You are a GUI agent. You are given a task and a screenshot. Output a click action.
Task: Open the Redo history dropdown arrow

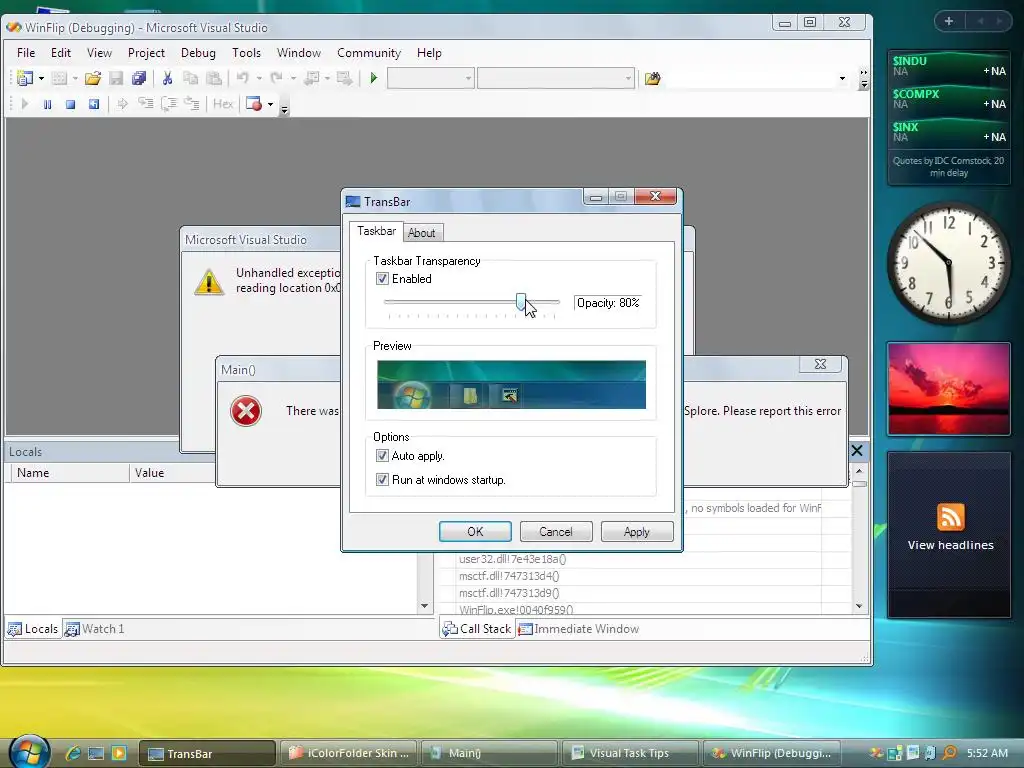click(293, 78)
